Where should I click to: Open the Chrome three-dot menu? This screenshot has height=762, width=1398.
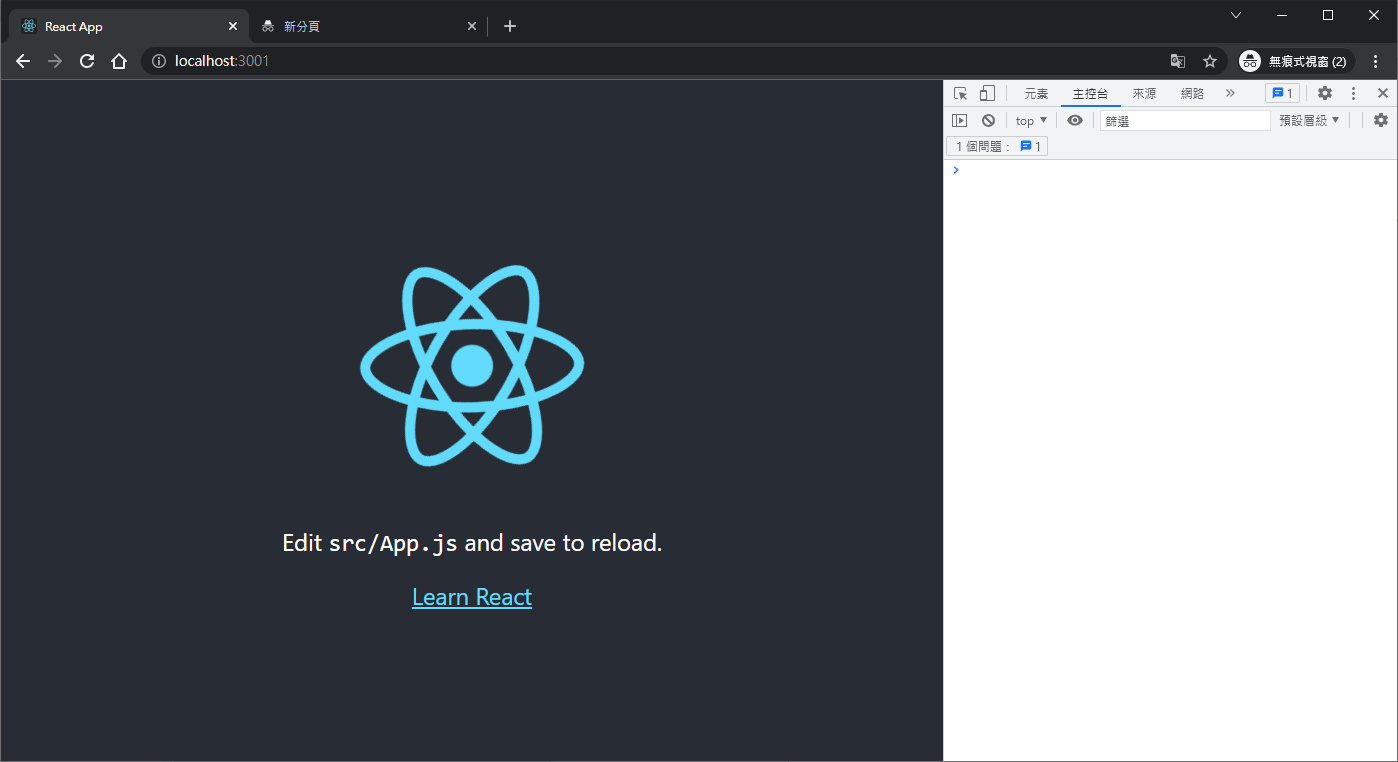point(1376,61)
